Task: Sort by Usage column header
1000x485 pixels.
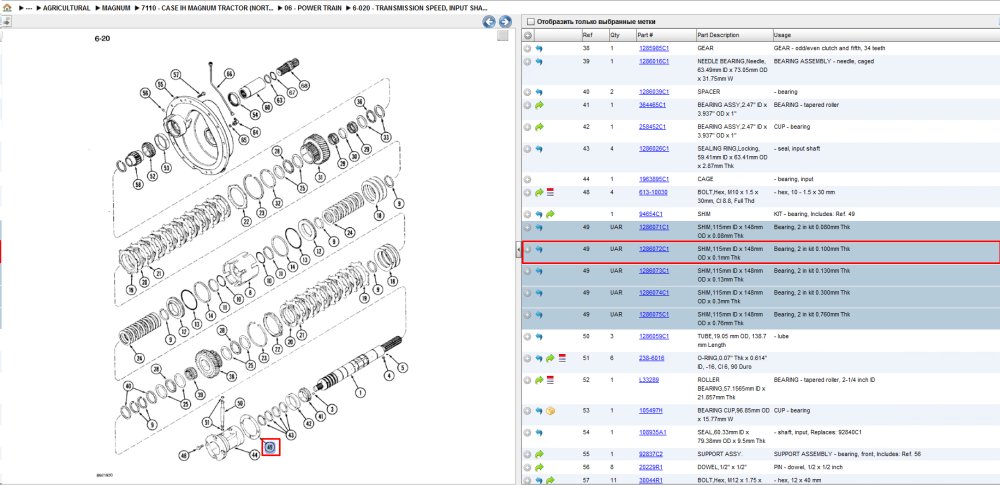Action: 885,35
